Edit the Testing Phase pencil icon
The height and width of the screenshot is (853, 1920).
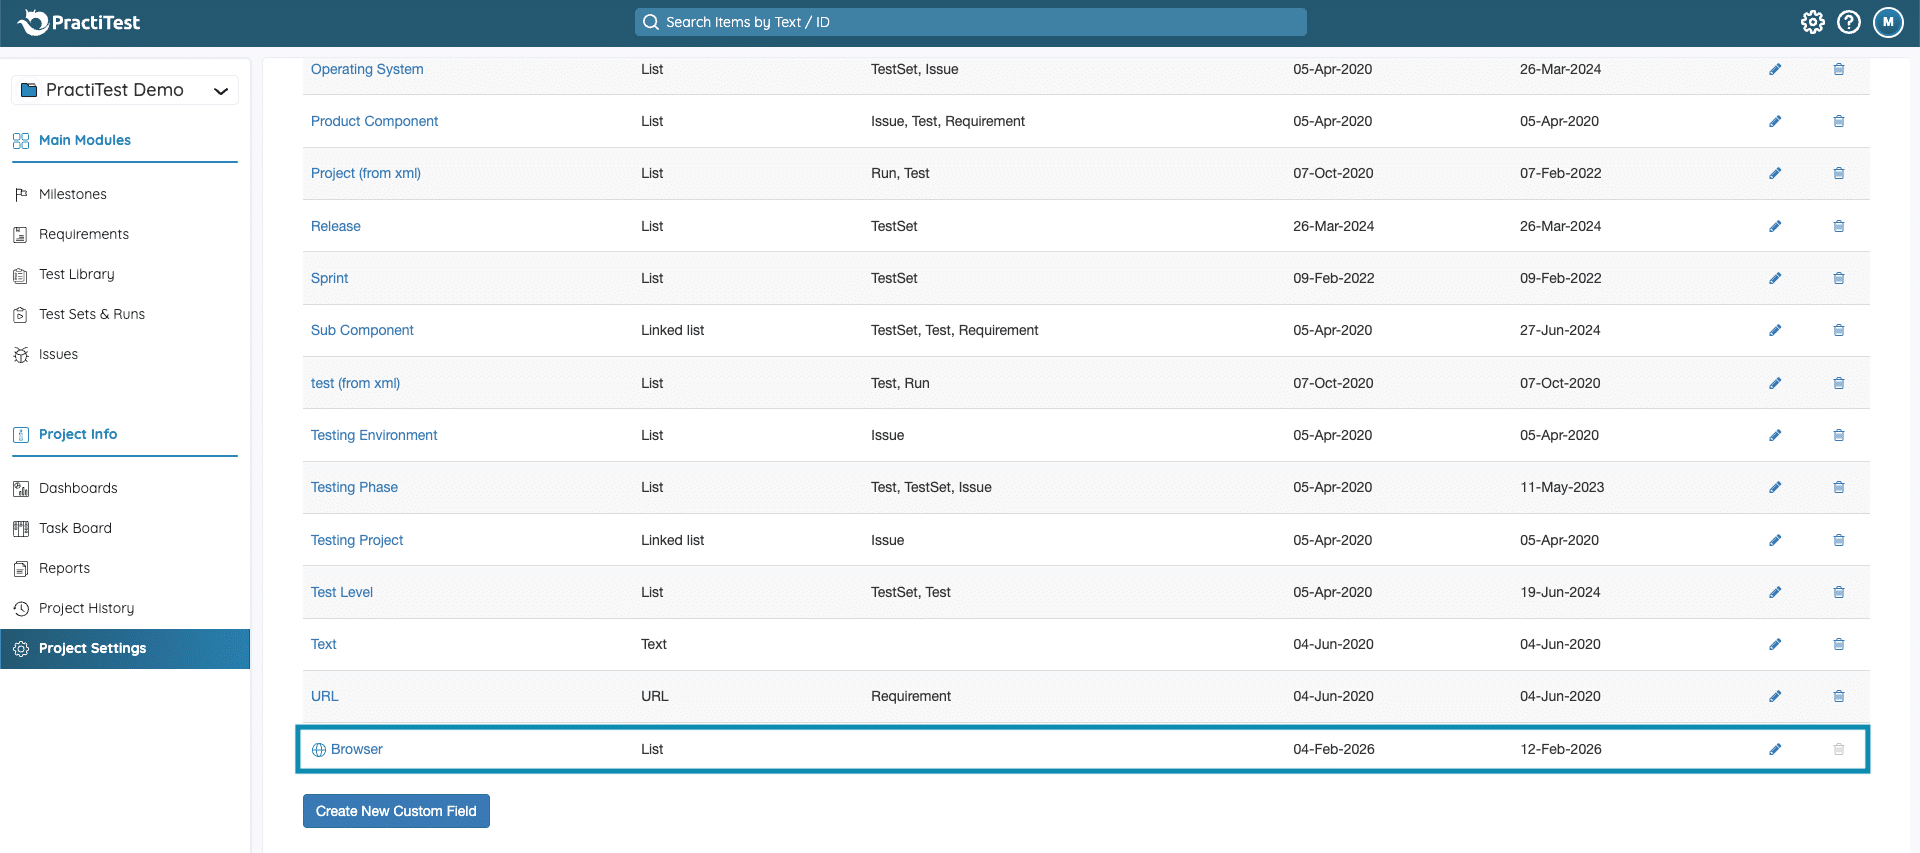[x=1775, y=487]
